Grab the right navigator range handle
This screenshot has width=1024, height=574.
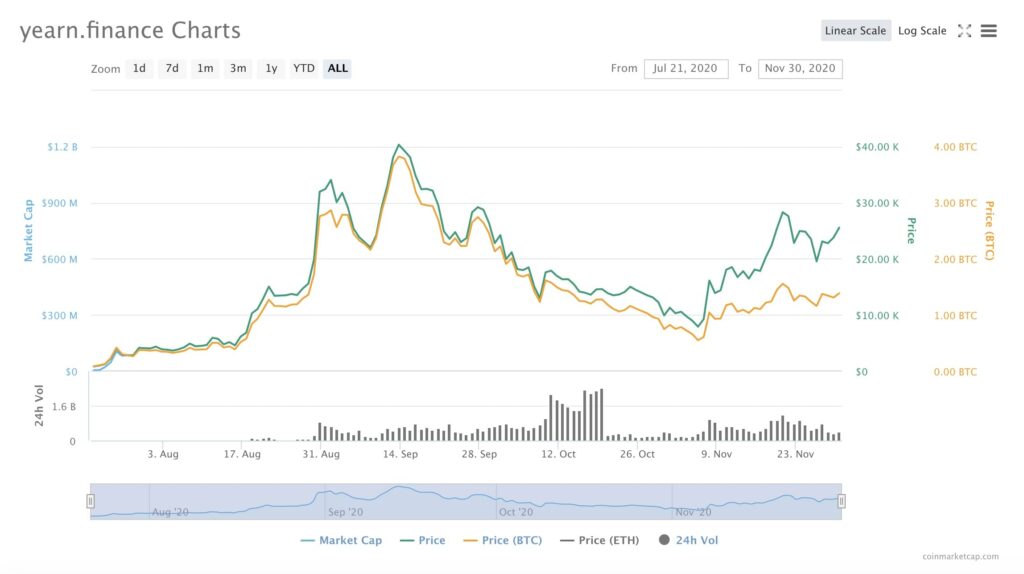point(841,501)
